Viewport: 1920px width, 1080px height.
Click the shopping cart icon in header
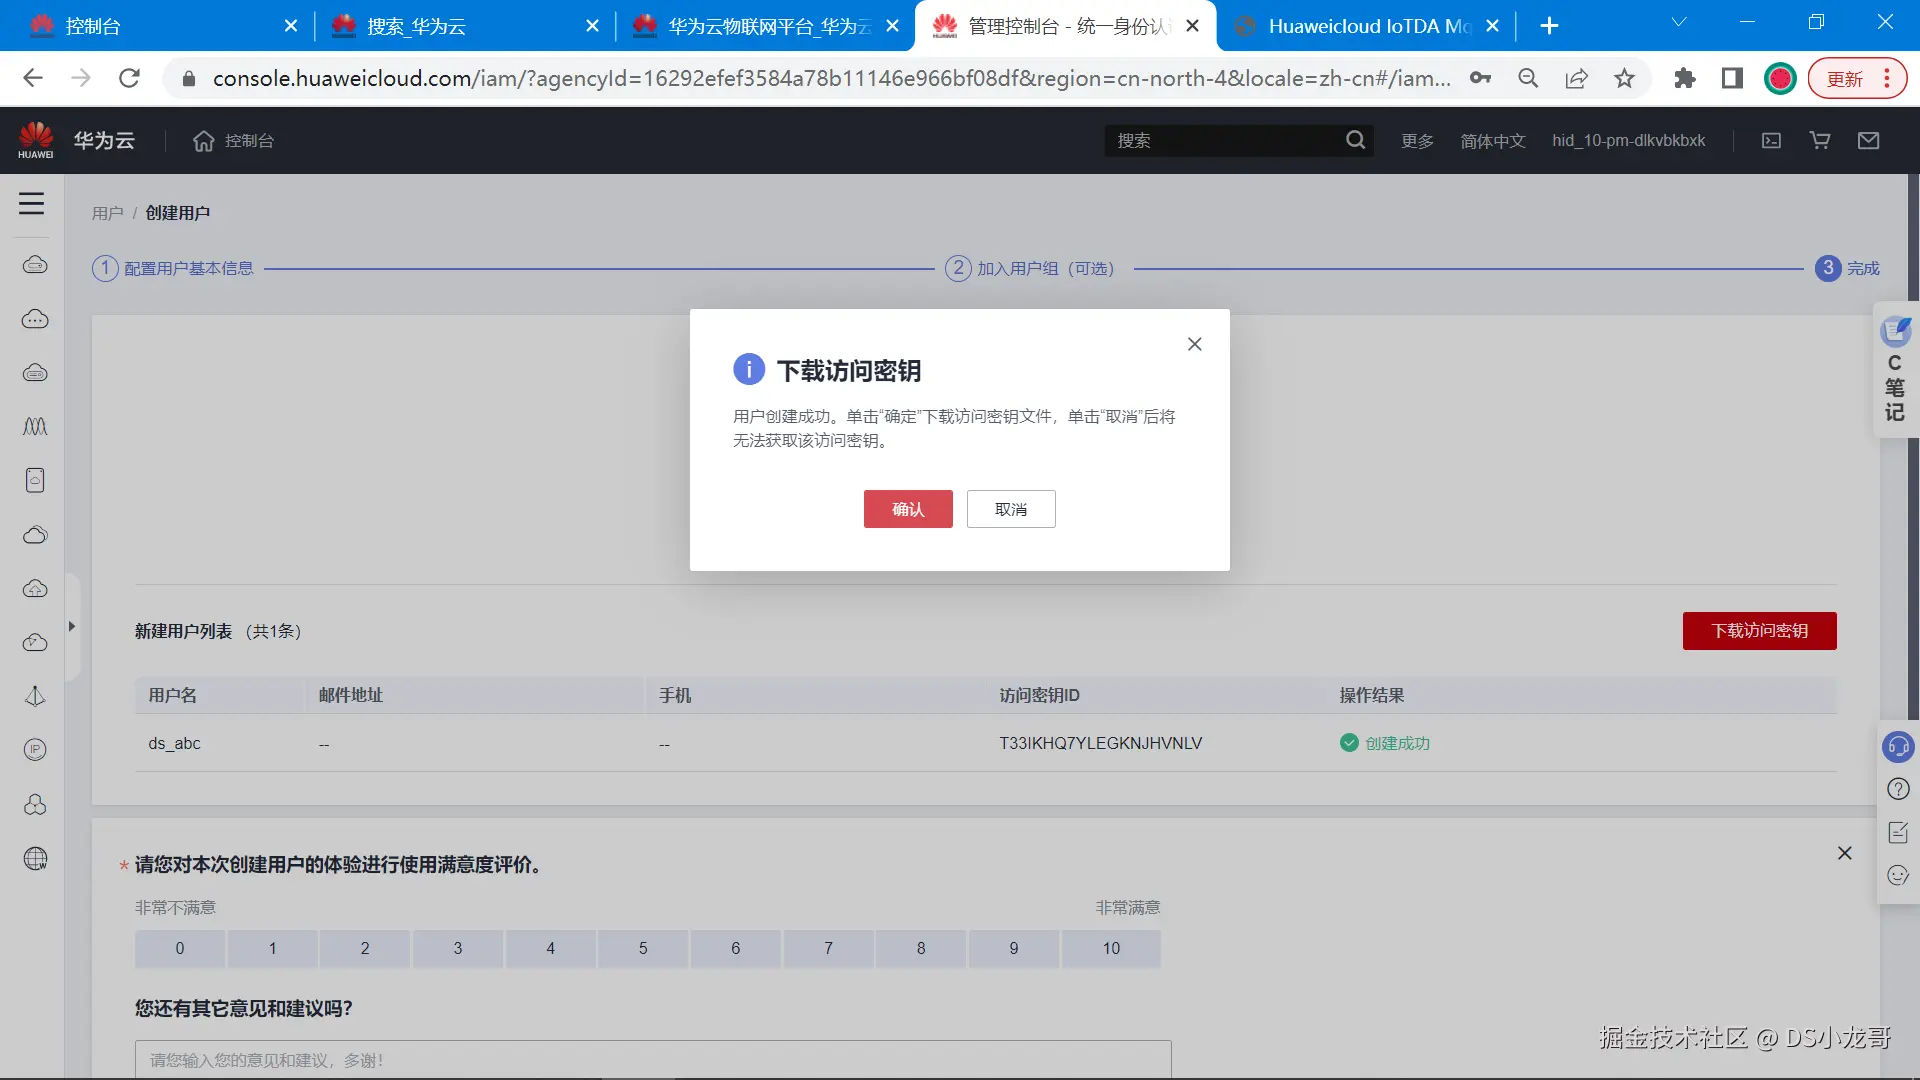(1820, 141)
